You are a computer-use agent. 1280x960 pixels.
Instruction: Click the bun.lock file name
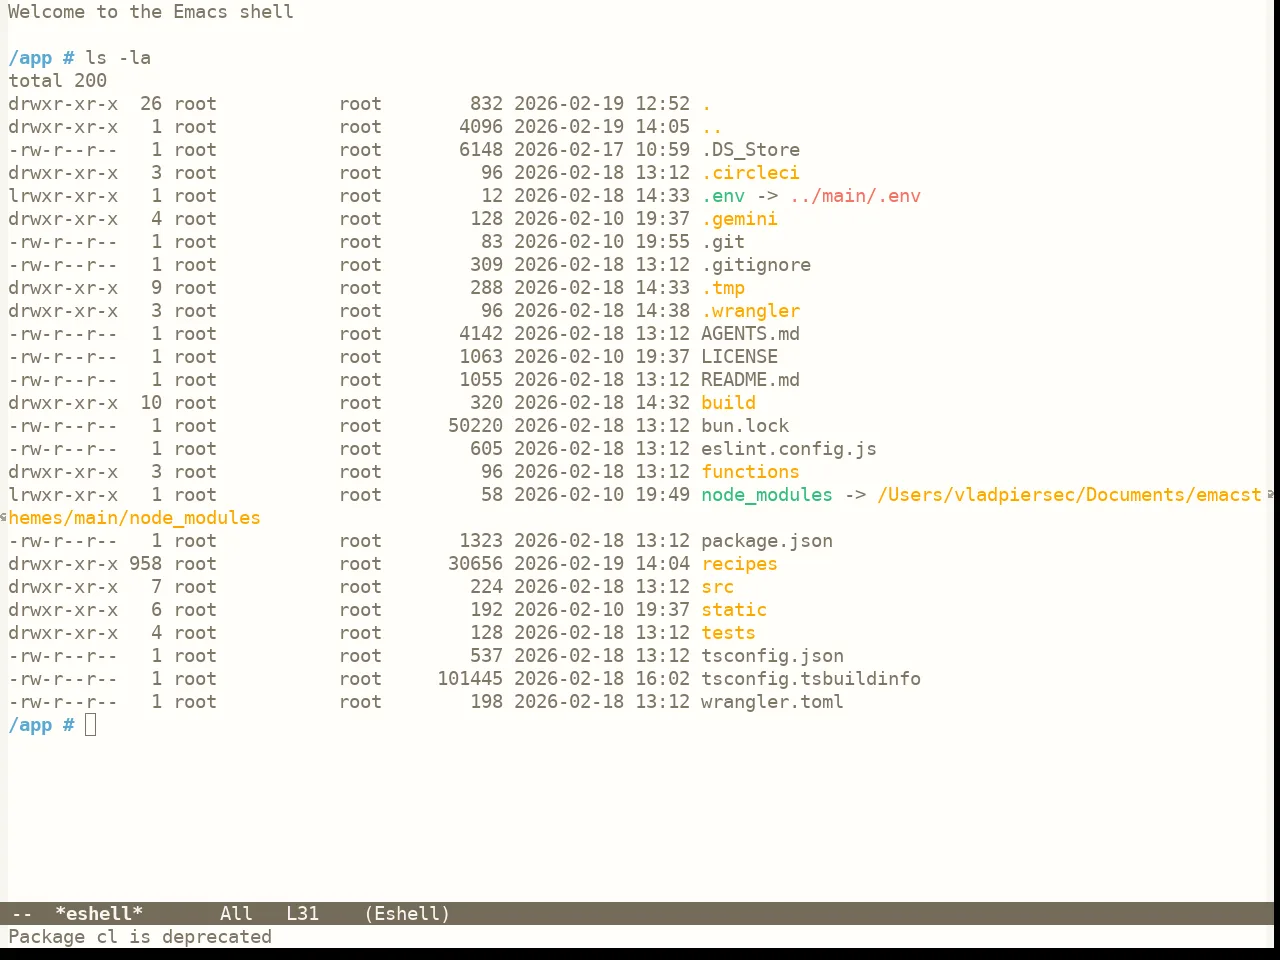point(745,426)
